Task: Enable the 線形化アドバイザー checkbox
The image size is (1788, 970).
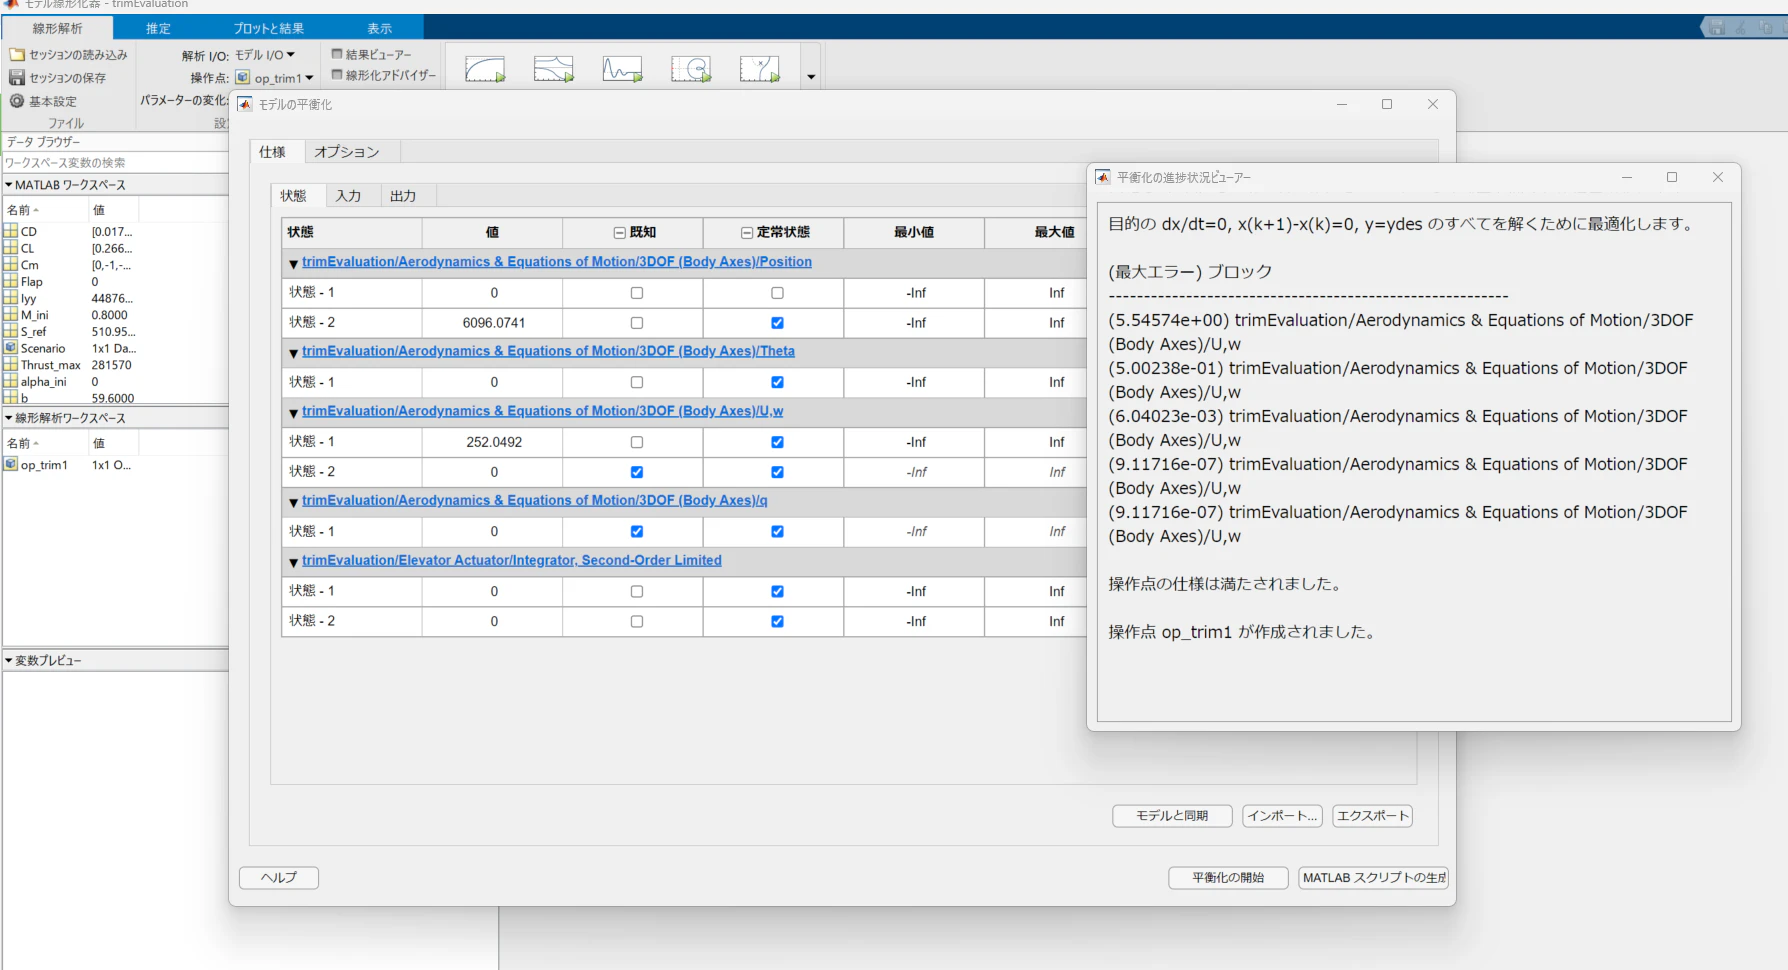Action: coord(338,75)
